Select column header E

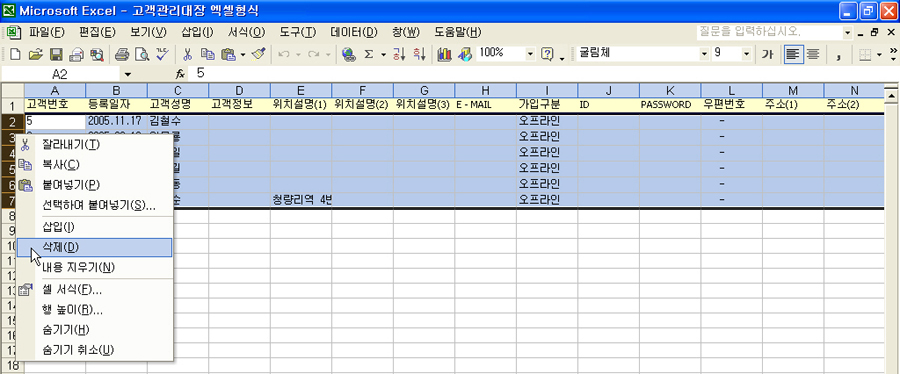(301, 90)
